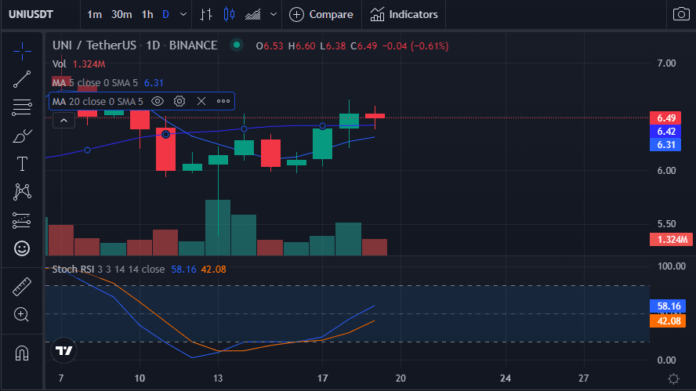Switch to candlestick chart style
Image resolution: width=696 pixels, height=391 pixels.
point(229,14)
